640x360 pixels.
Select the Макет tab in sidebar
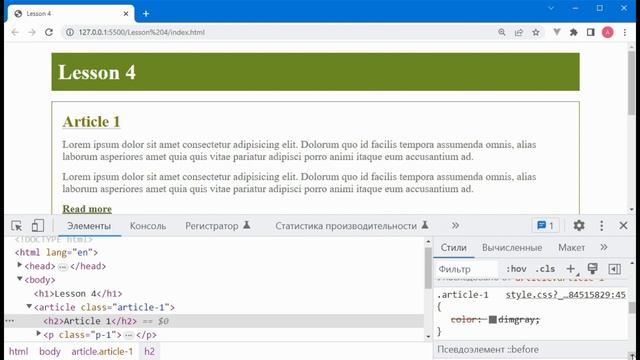click(571, 247)
